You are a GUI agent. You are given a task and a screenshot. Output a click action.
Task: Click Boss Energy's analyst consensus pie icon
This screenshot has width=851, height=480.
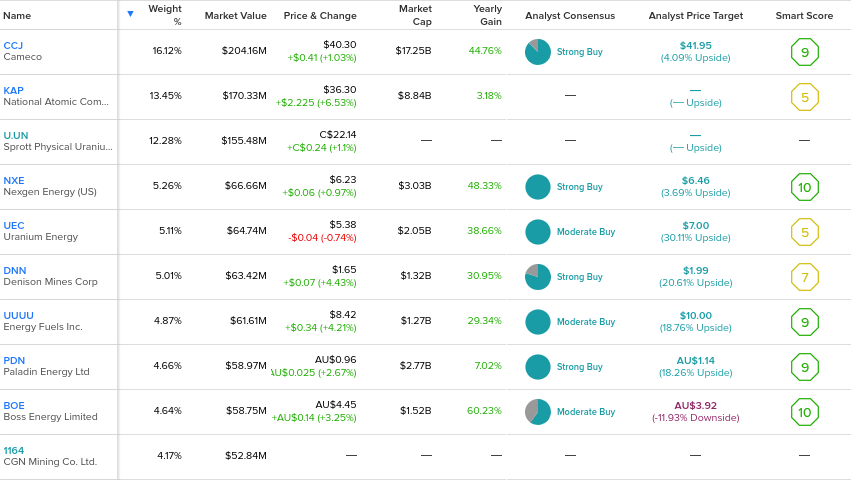[x=538, y=412]
